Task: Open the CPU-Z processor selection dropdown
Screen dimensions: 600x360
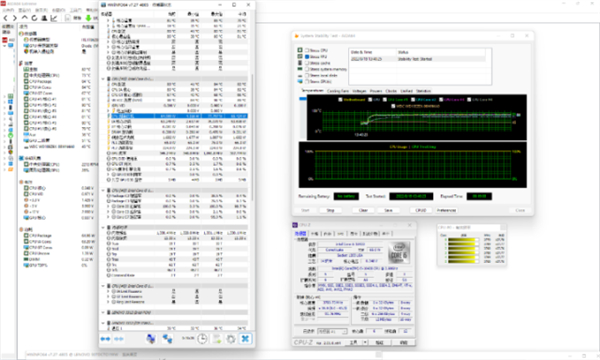Action: (x=332, y=331)
